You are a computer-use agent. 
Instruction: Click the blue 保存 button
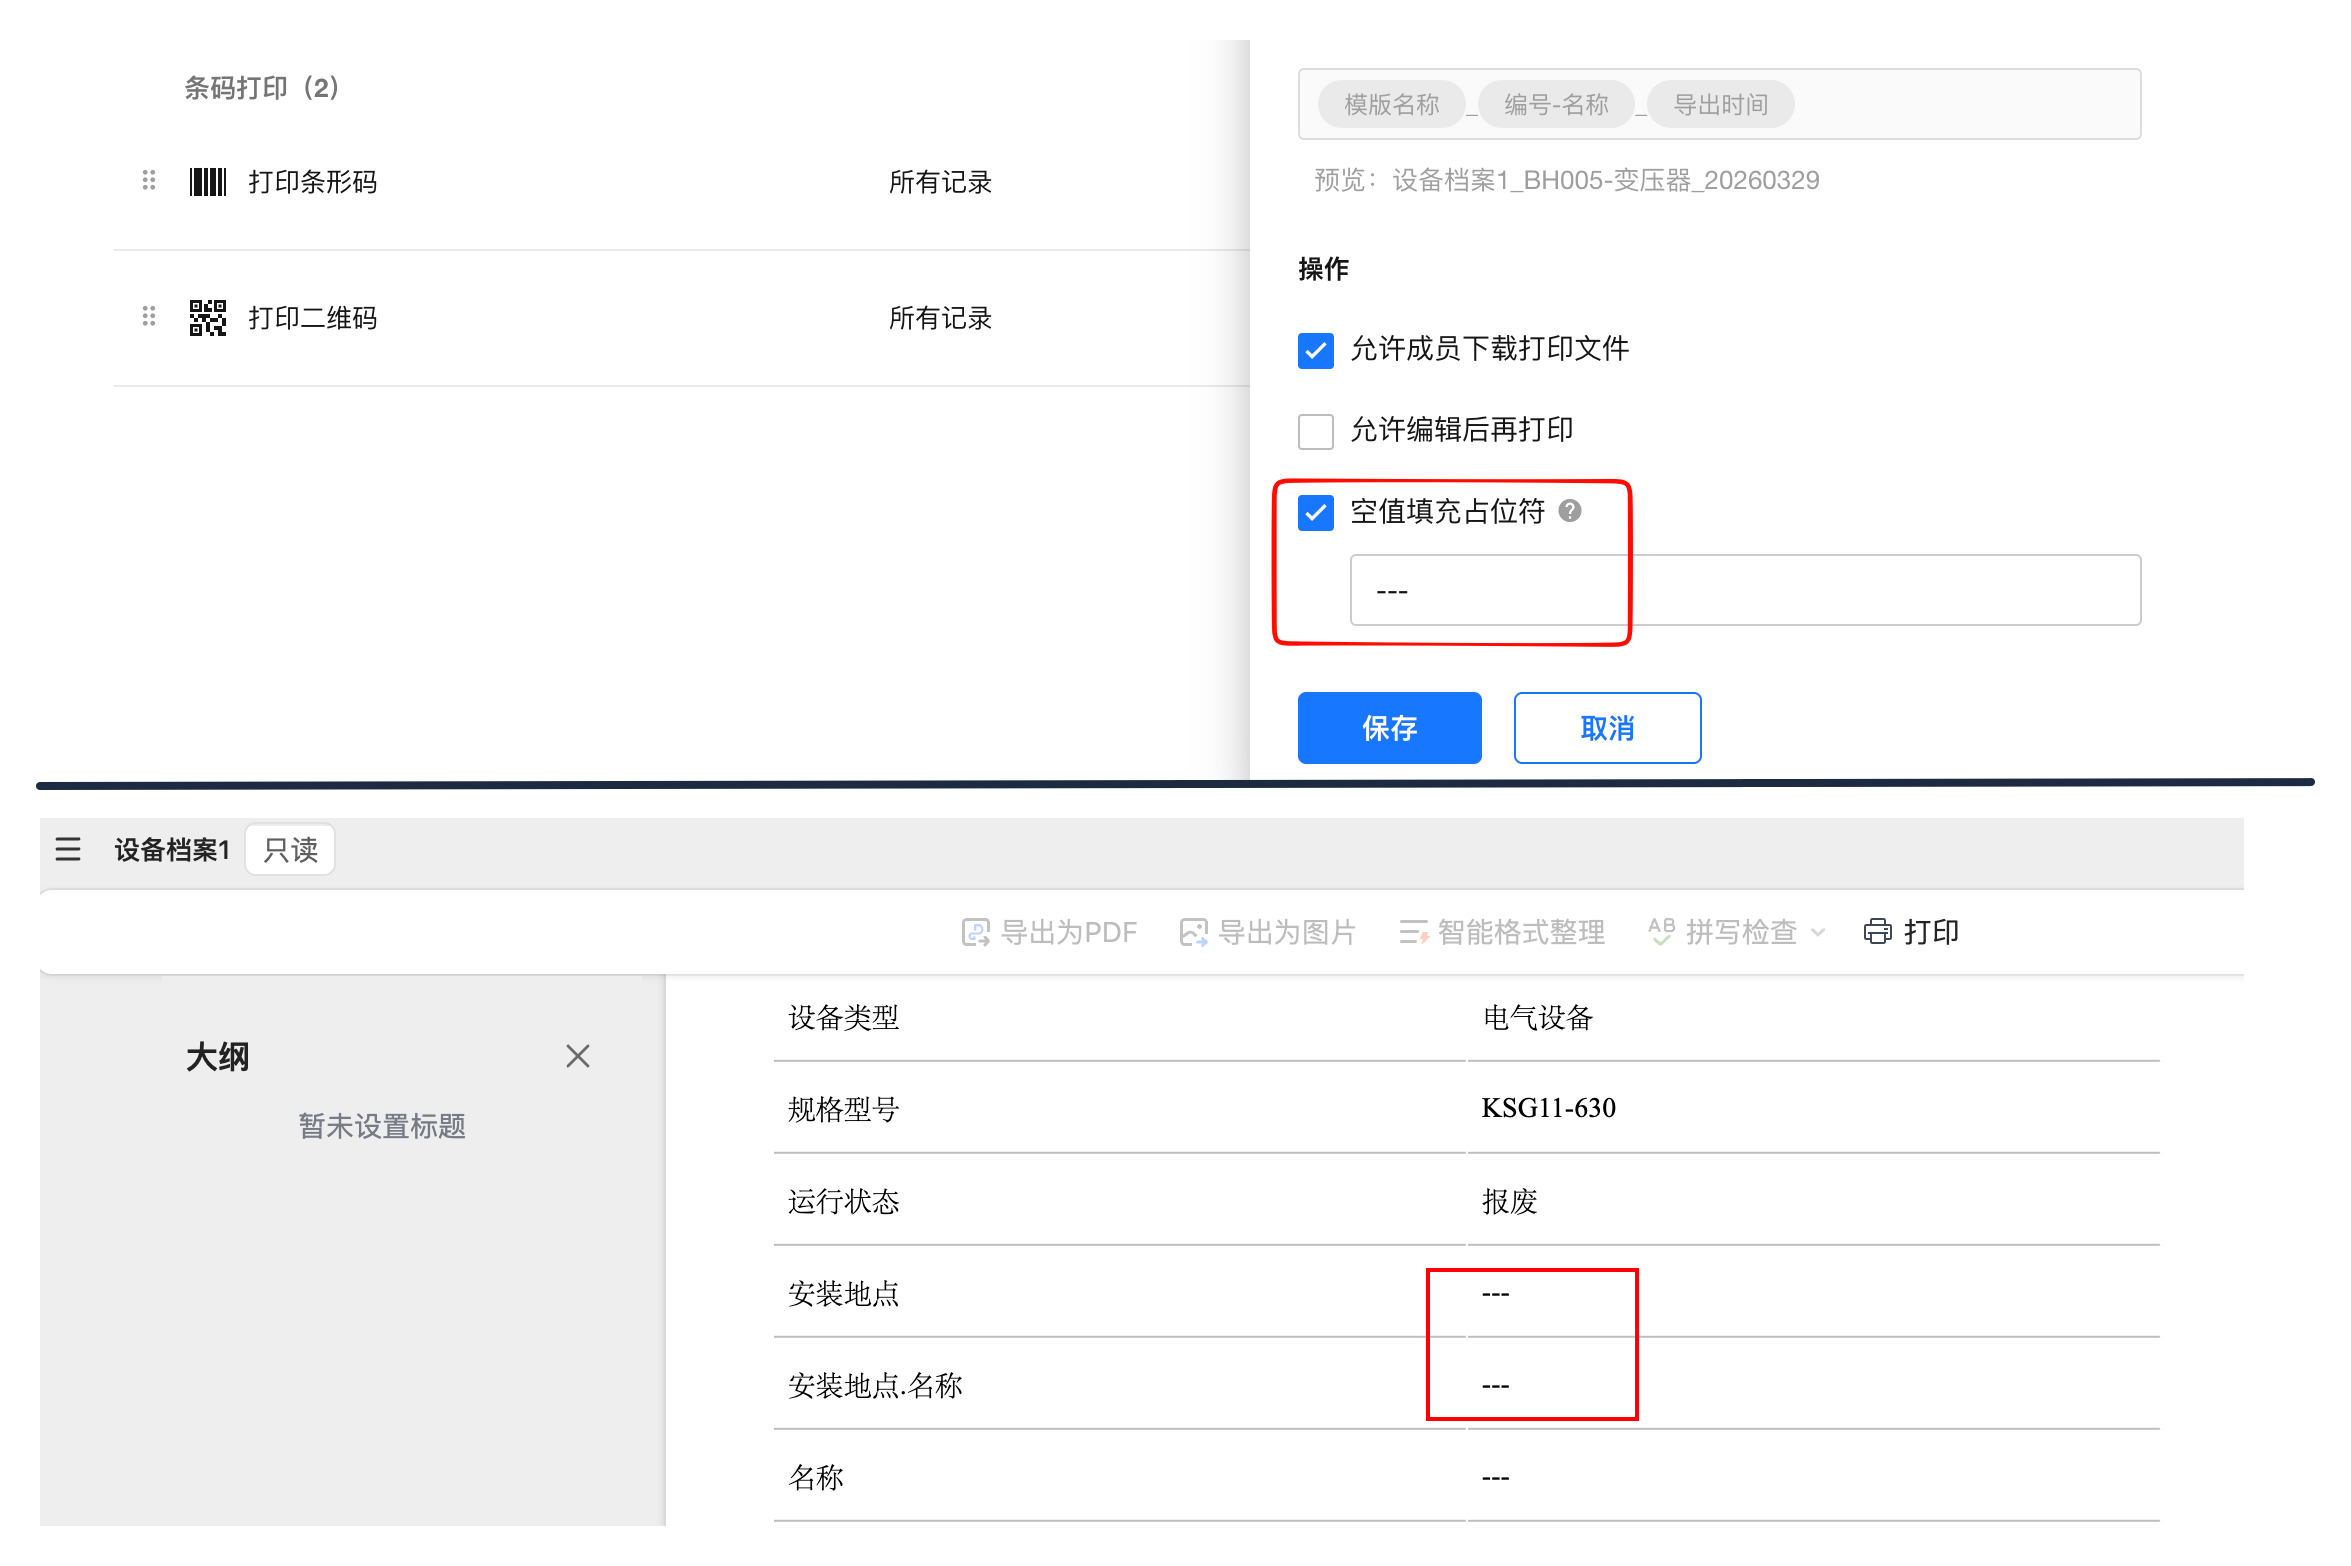[x=1389, y=728]
